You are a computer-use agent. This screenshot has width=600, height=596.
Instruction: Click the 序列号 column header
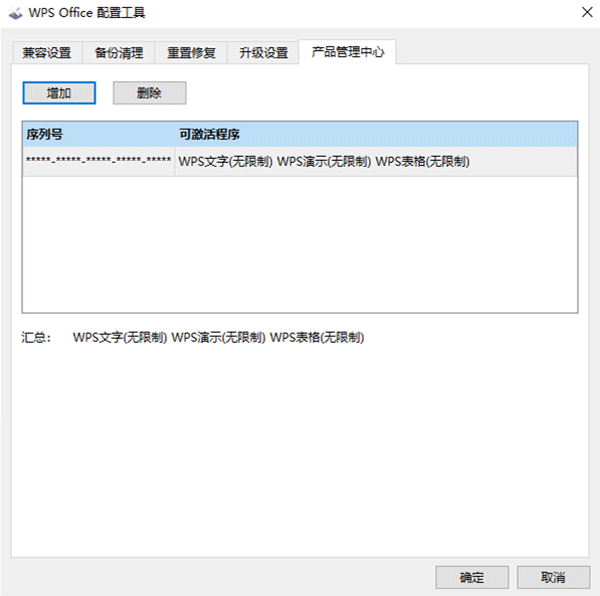coord(99,134)
